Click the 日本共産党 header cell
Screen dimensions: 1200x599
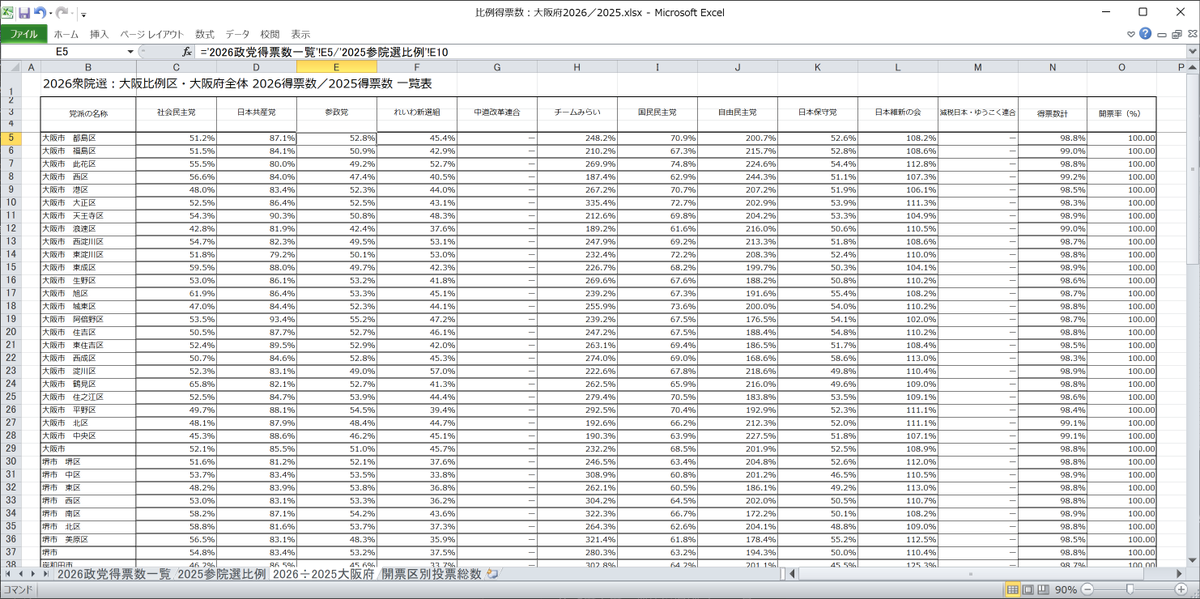256,113
